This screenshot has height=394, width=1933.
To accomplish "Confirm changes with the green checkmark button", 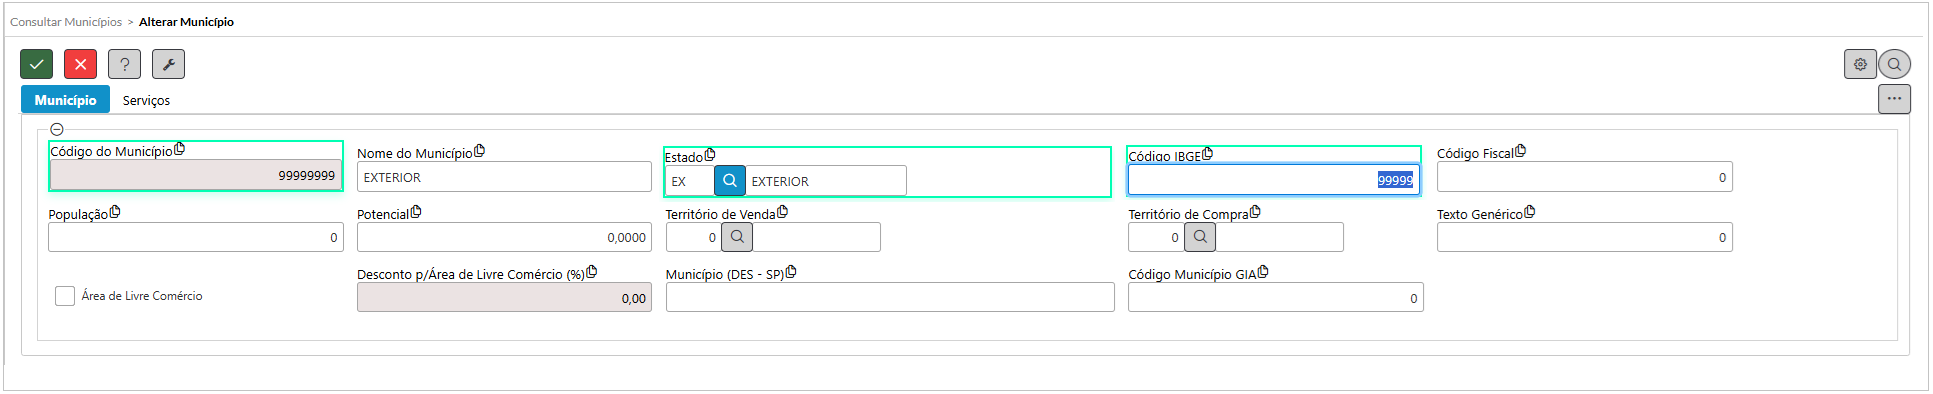I will click(x=36, y=64).
